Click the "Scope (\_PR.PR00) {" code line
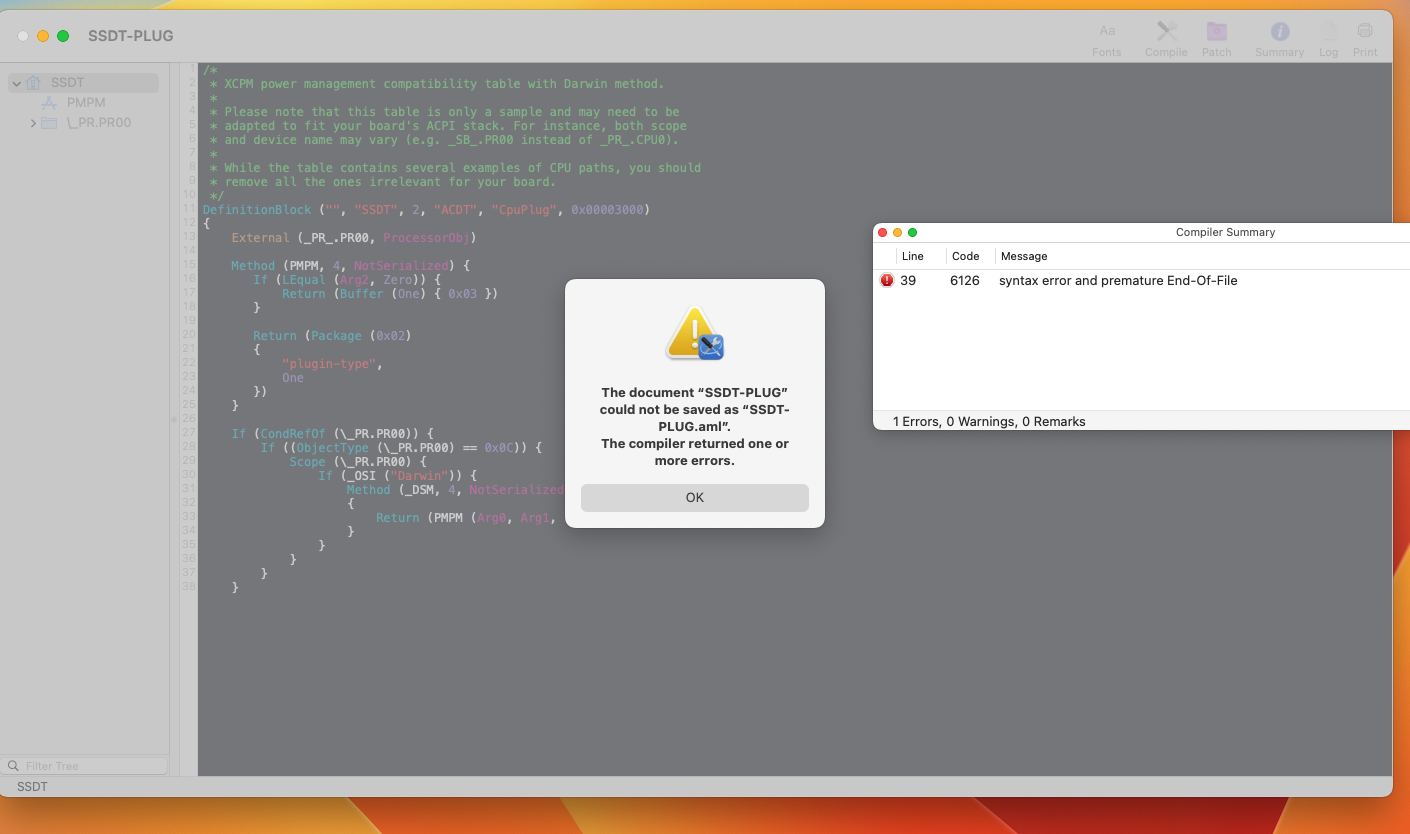This screenshot has height=834, width=1410. [x=358, y=462]
